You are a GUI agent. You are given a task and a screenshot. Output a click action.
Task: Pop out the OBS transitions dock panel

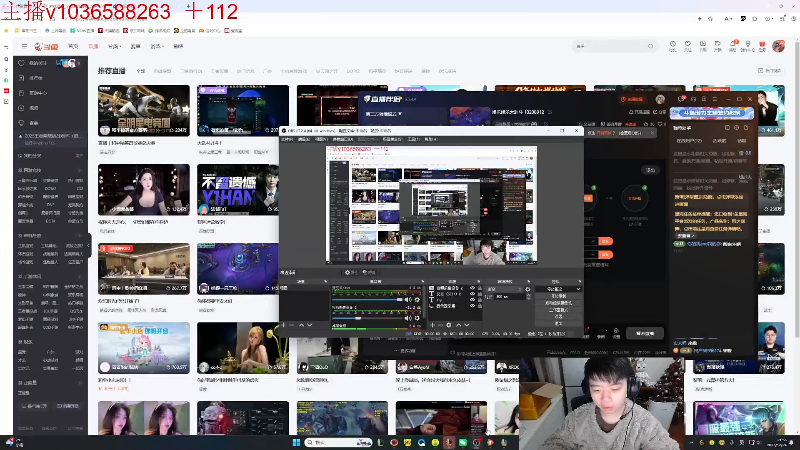point(529,282)
